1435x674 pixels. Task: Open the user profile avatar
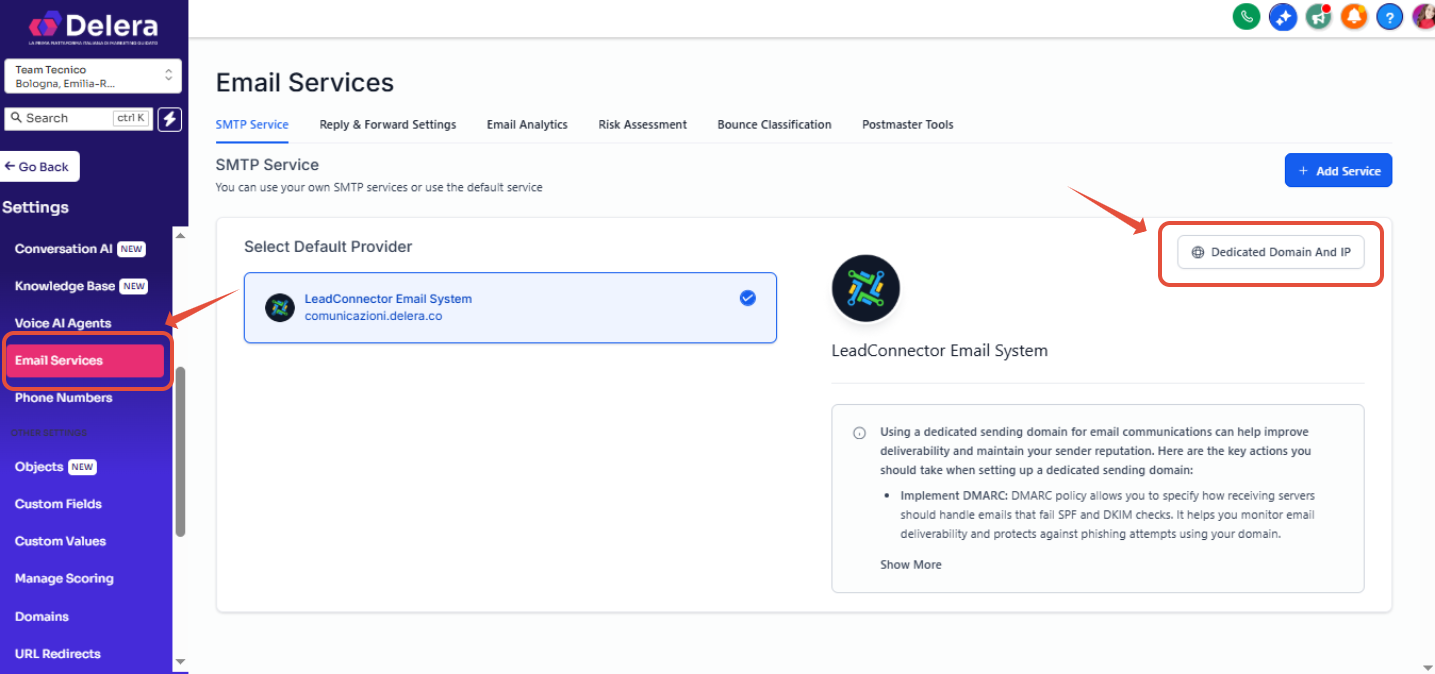(1424, 17)
